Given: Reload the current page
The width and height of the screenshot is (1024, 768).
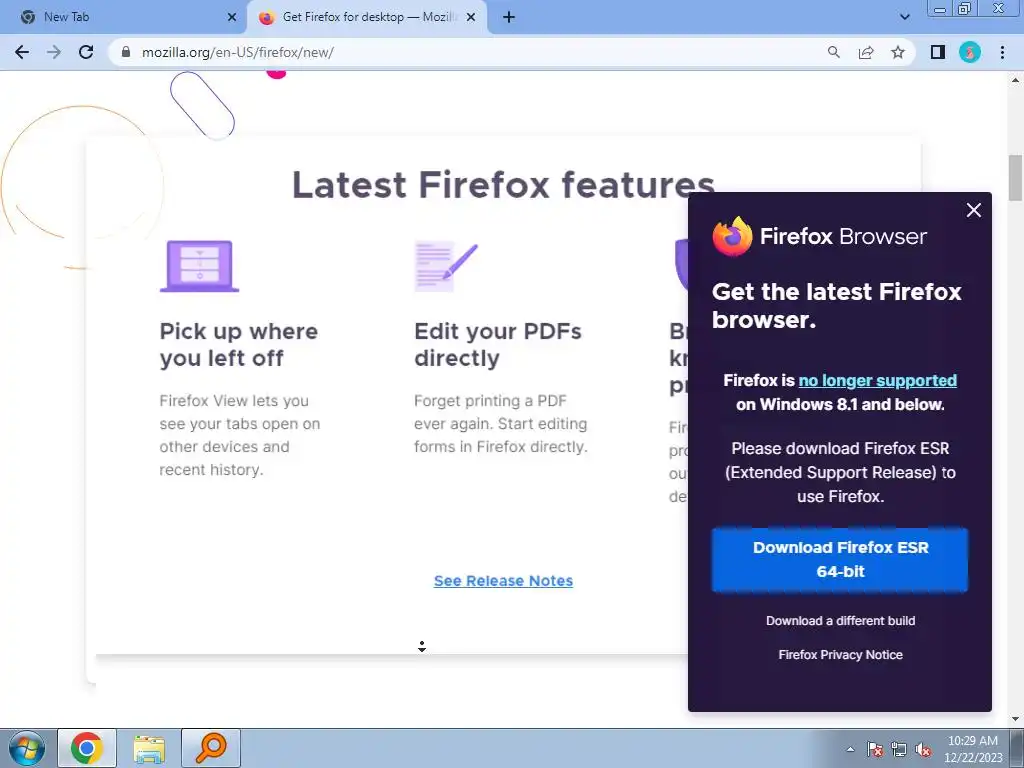Looking at the screenshot, I should point(86,52).
